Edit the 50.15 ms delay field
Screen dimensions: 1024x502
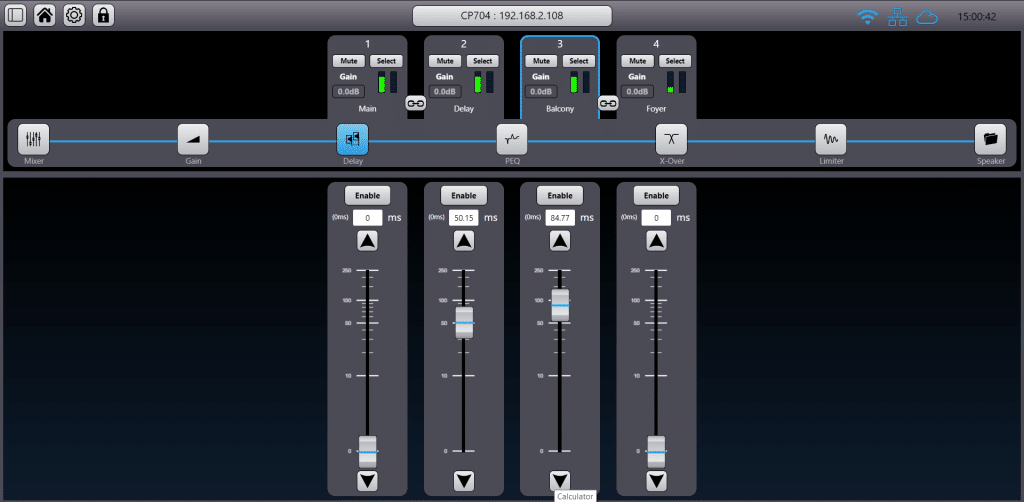[x=464, y=217]
